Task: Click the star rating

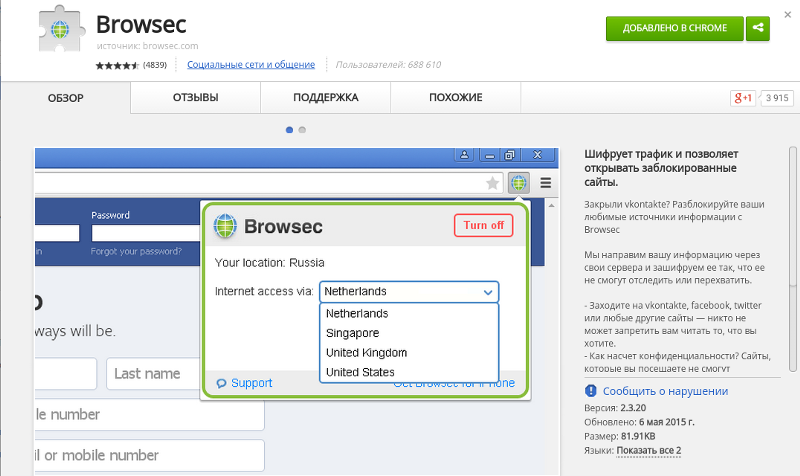Action: click(x=117, y=65)
